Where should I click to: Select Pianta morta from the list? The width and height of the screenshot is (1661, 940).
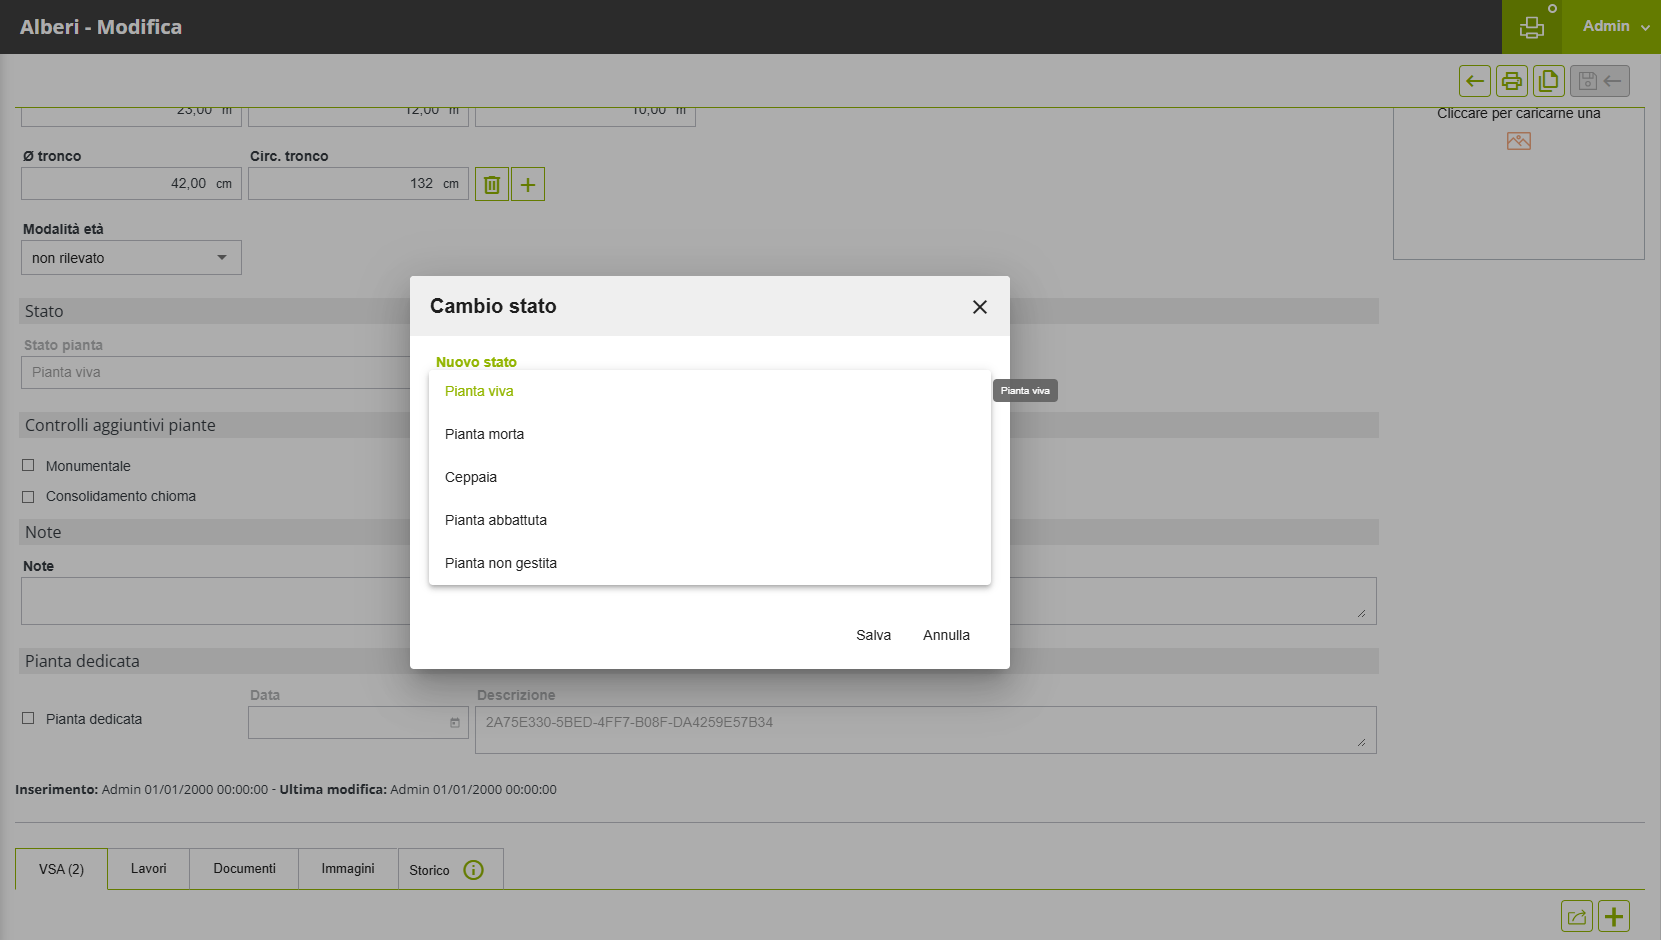click(x=485, y=434)
